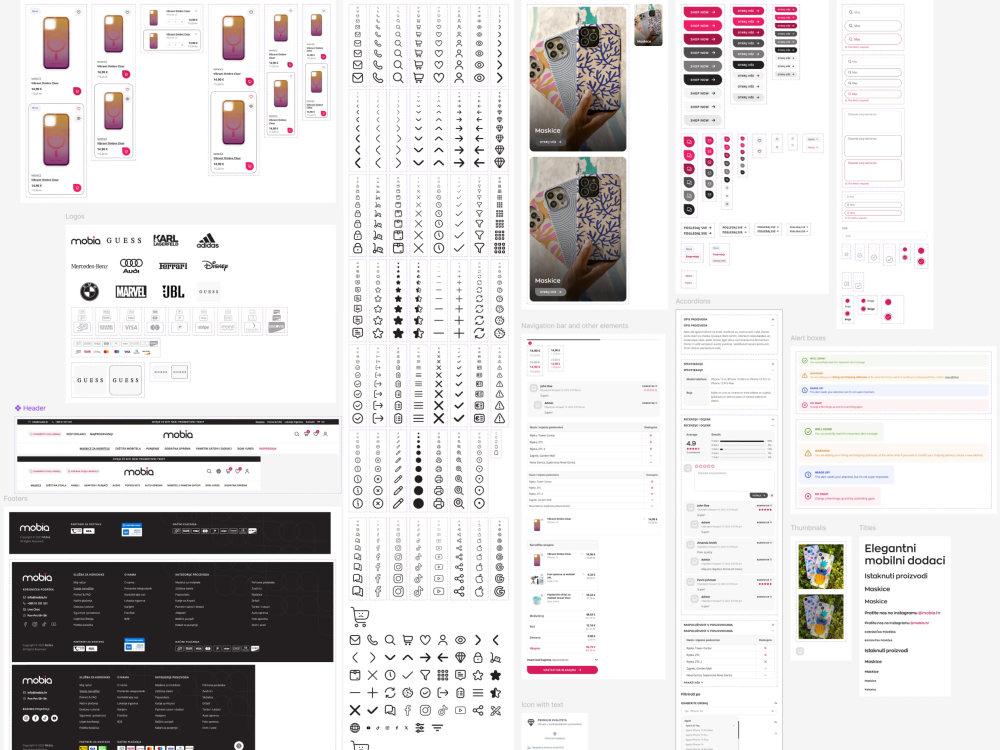This screenshot has width=1000, height=750.
Task: Toggle the square checkbox showing a checkmark
Action: [x=858, y=286]
